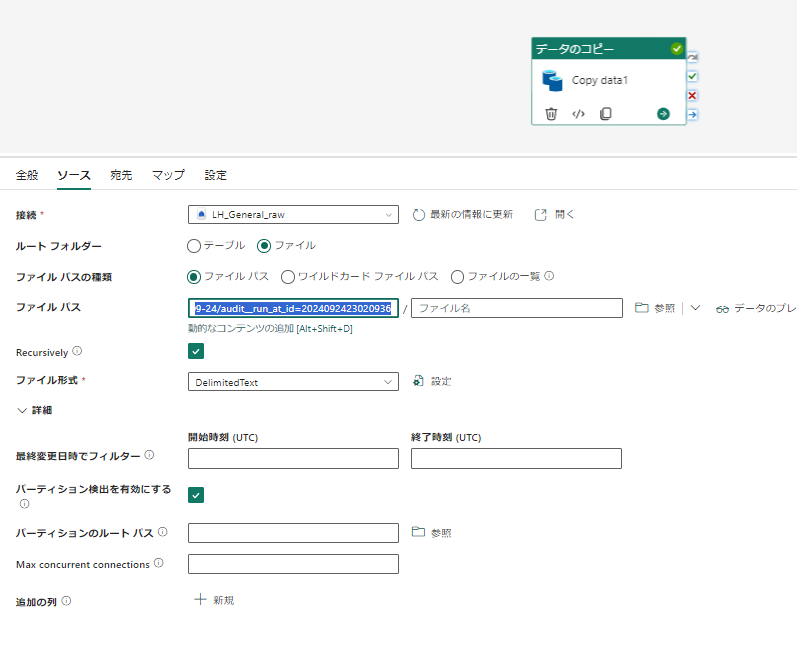Show info for 追加の列
The height and width of the screenshot is (658, 797).
[66, 601]
